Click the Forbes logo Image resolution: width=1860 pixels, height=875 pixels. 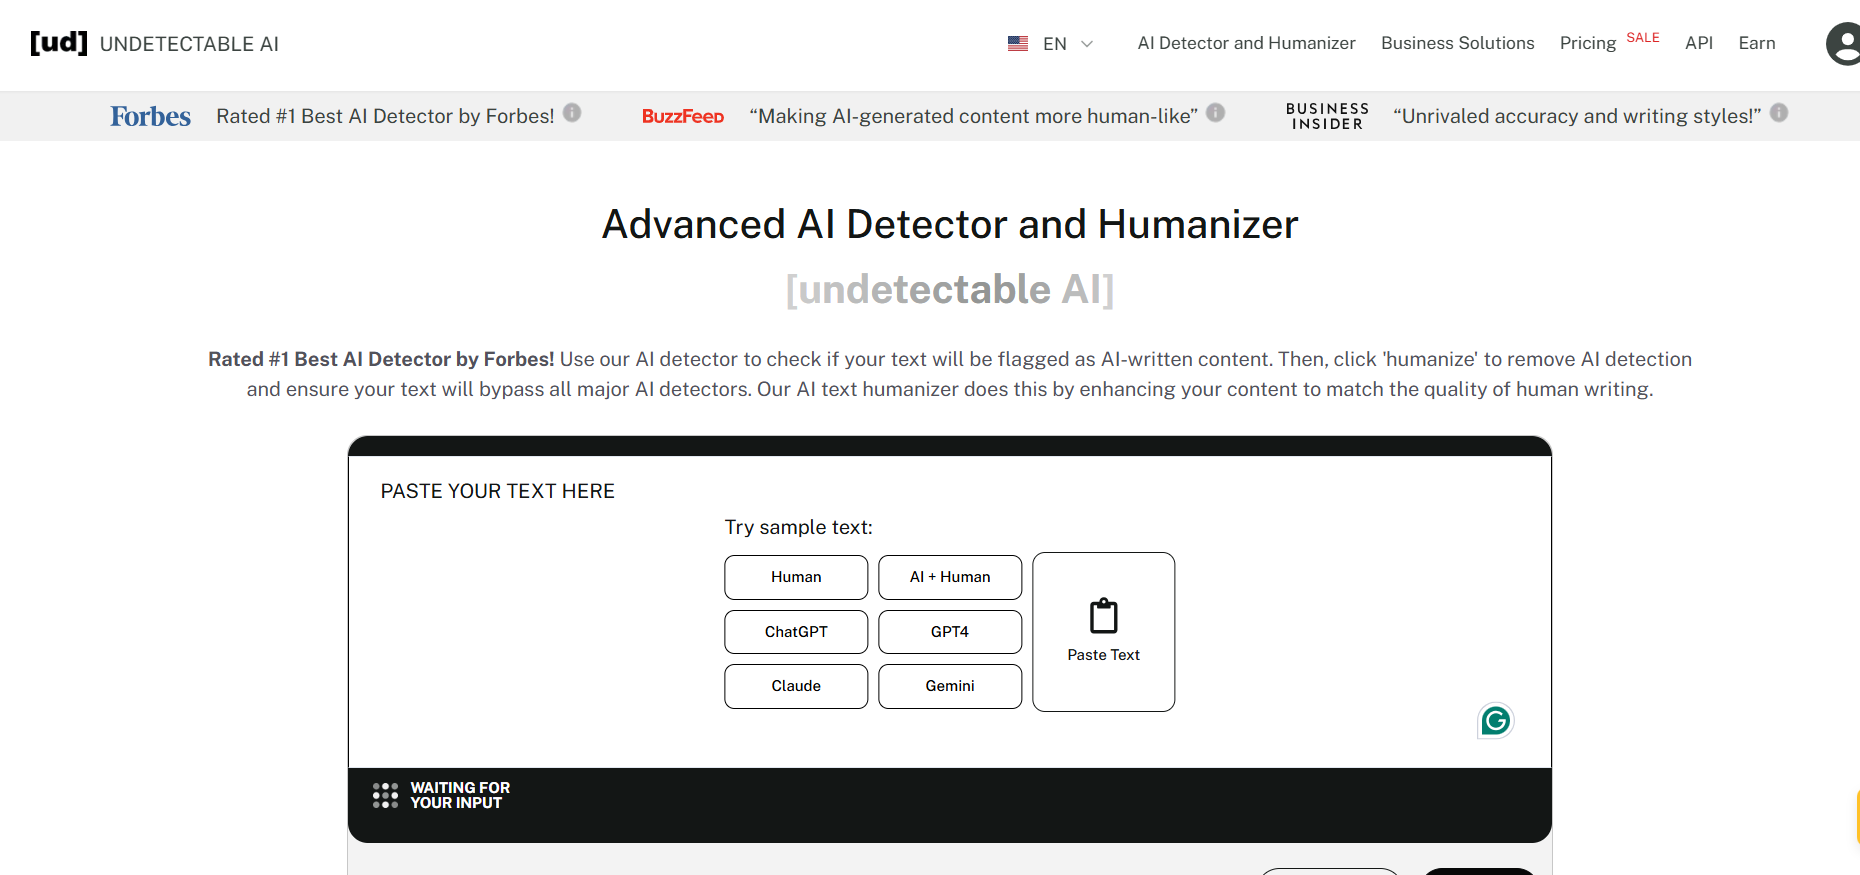[x=150, y=116]
